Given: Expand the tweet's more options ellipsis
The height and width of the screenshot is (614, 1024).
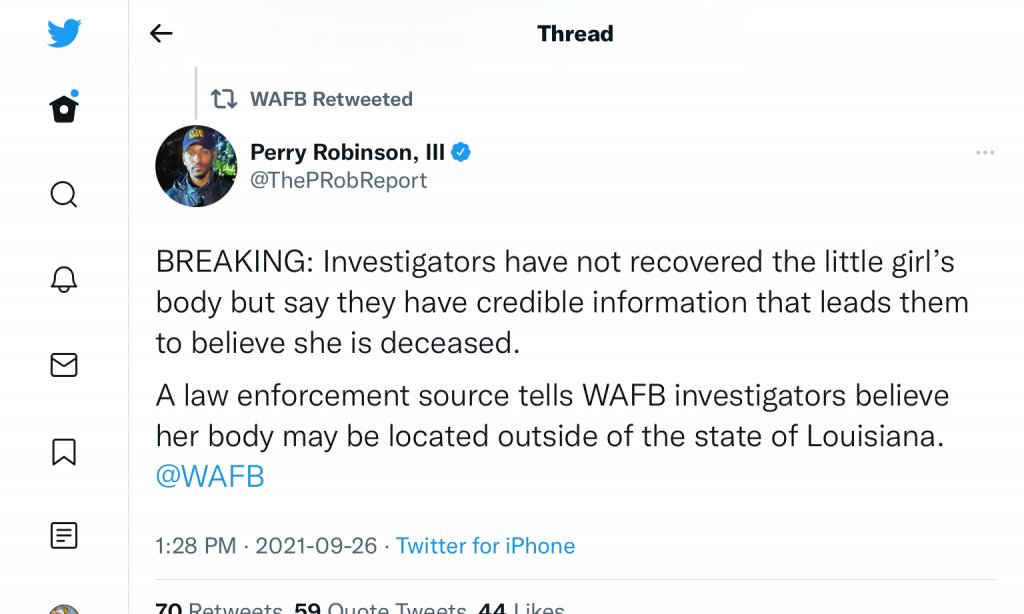Looking at the screenshot, I should click(985, 153).
